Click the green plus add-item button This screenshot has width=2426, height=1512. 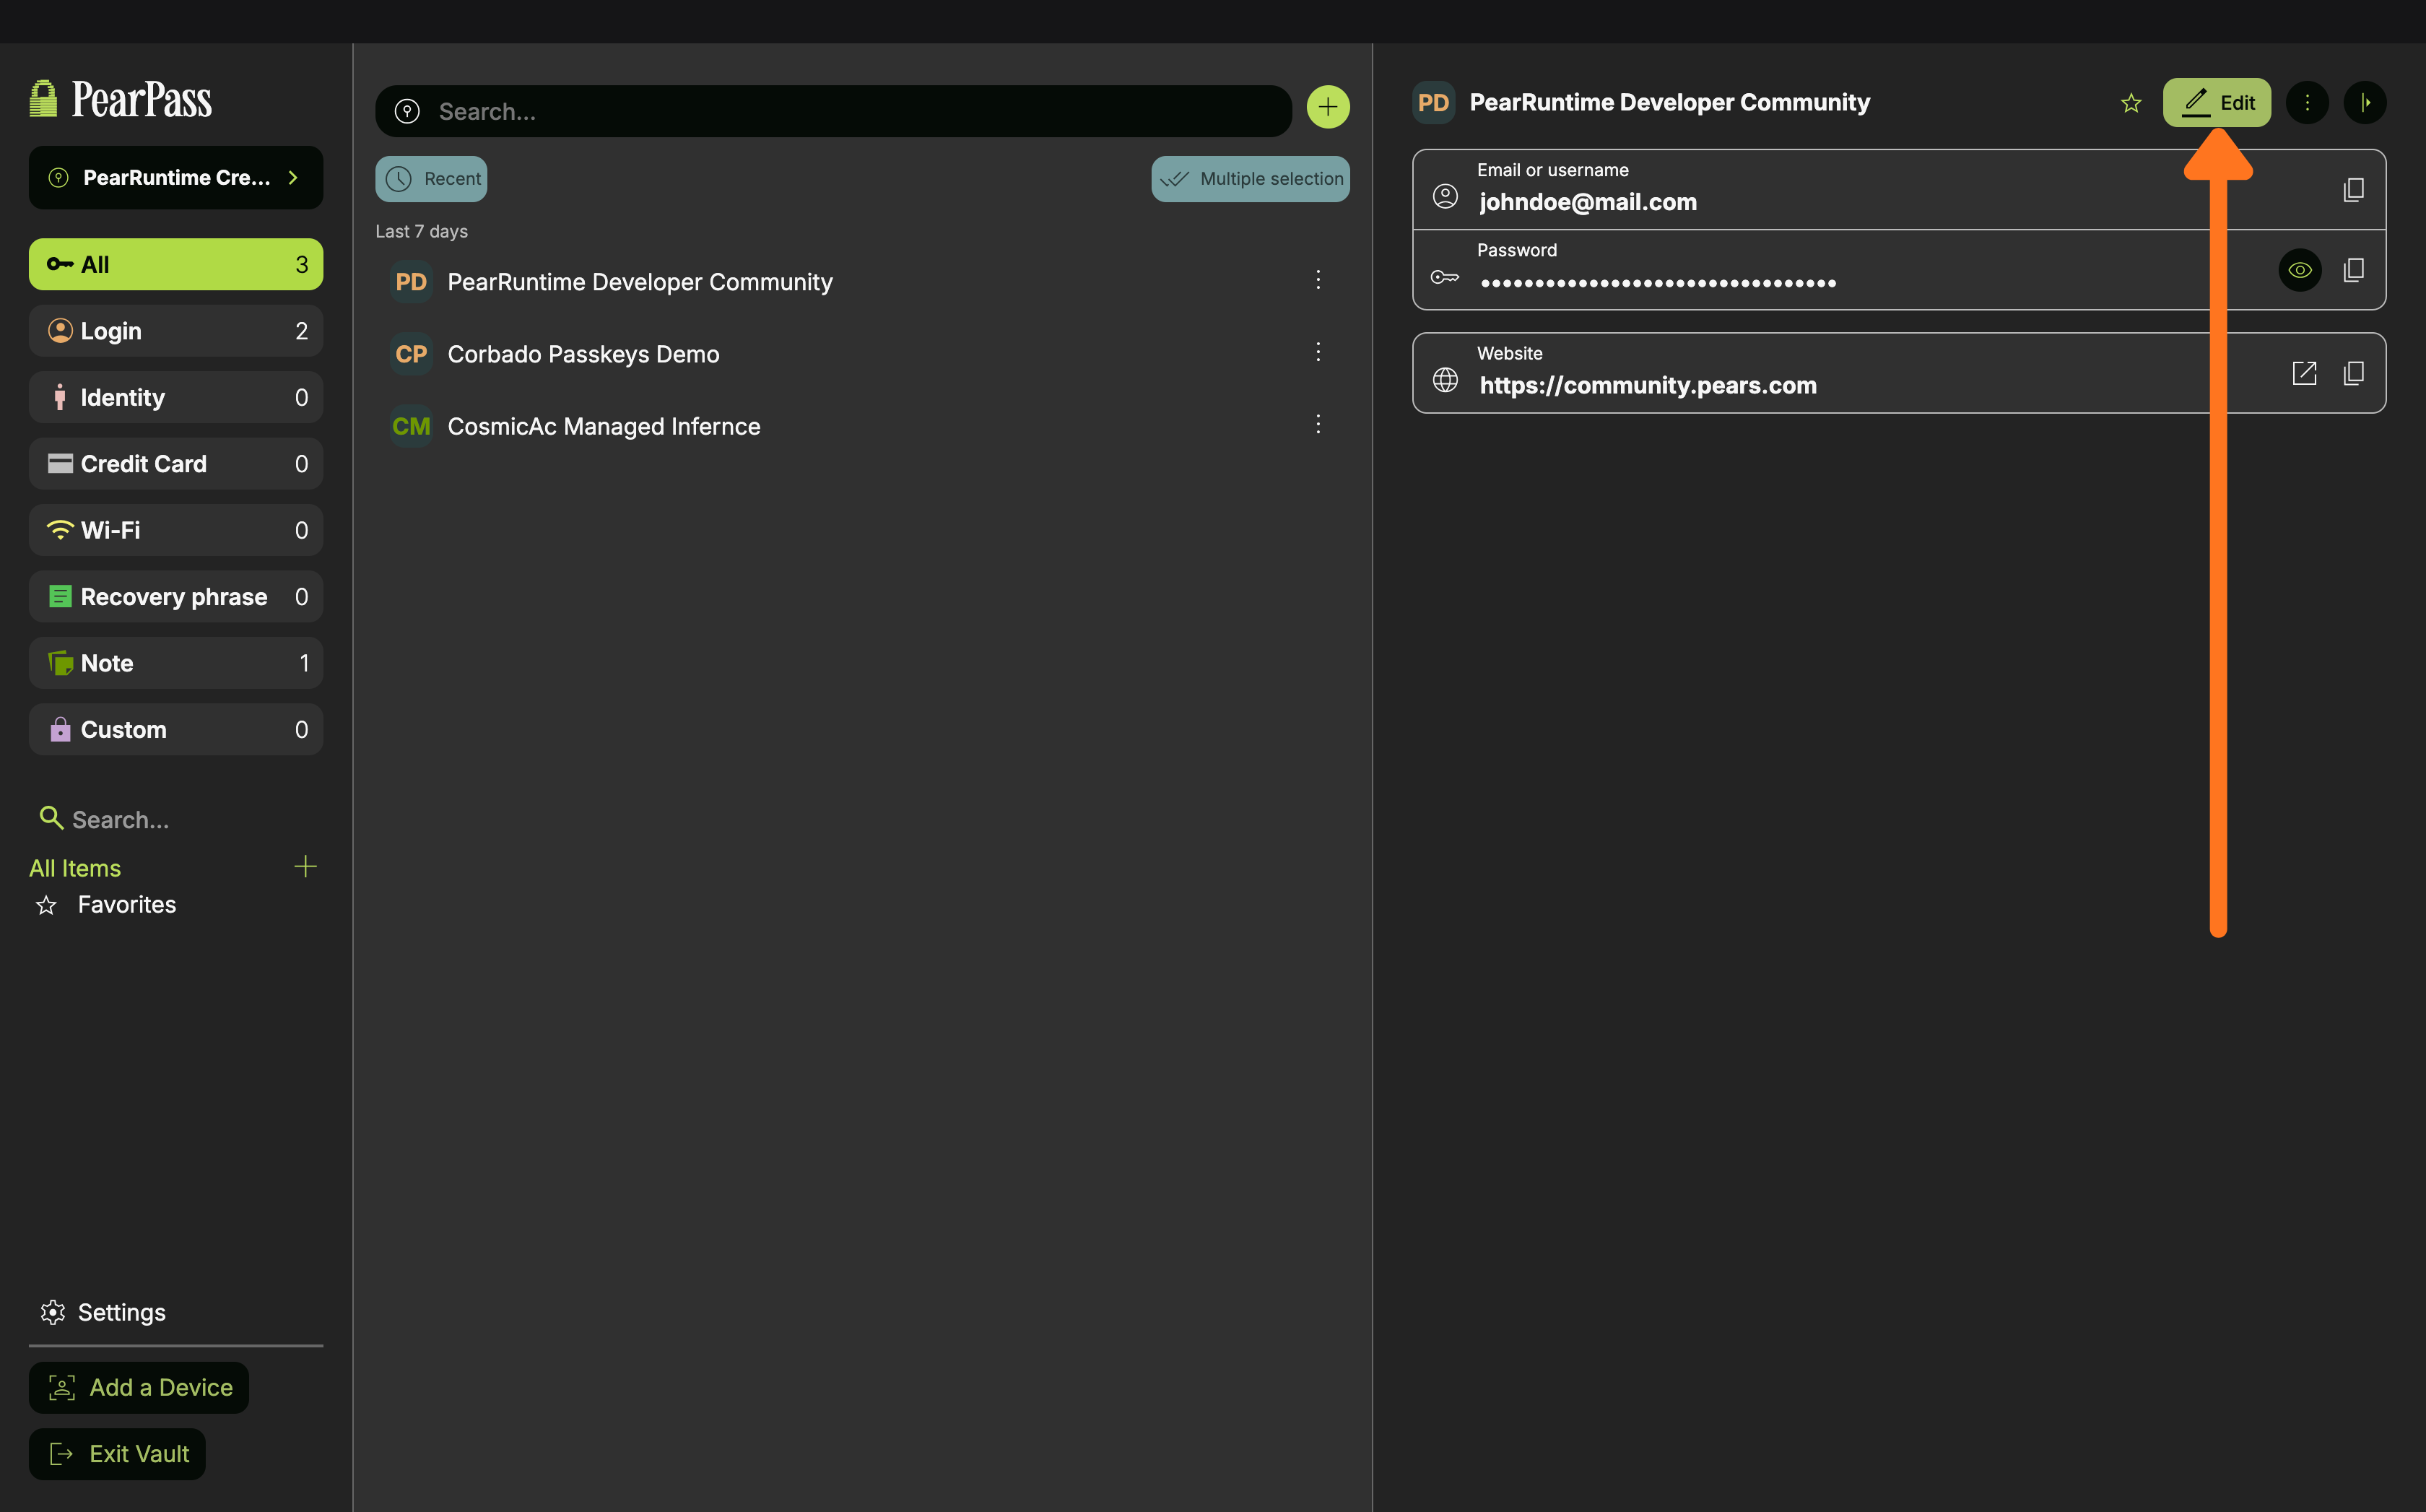1327,107
